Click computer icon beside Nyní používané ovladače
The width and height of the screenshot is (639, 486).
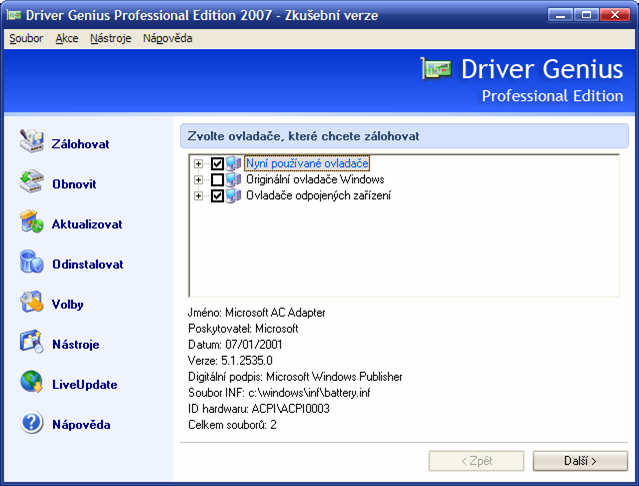[x=234, y=163]
